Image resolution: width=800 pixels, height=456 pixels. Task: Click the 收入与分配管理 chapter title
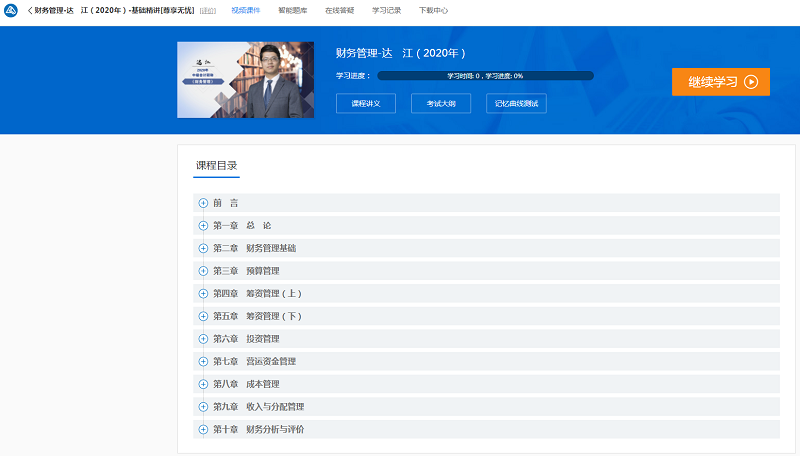tap(275, 407)
